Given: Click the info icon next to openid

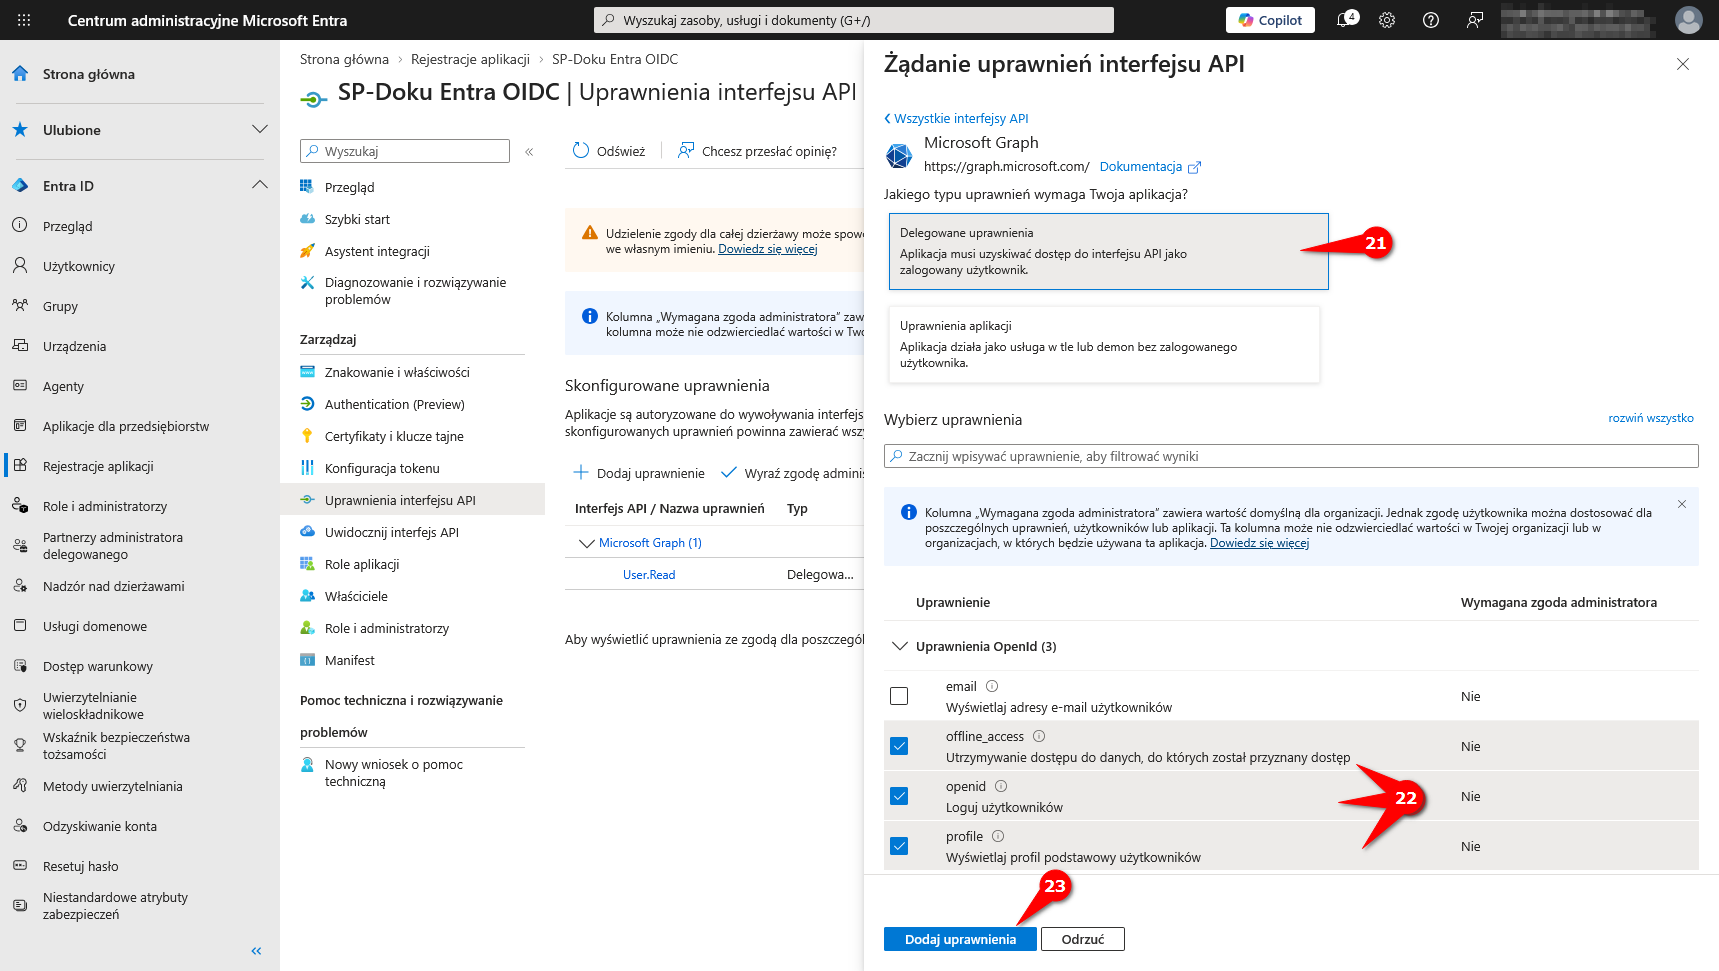Looking at the screenshot, I should [x=1001, y=786].
